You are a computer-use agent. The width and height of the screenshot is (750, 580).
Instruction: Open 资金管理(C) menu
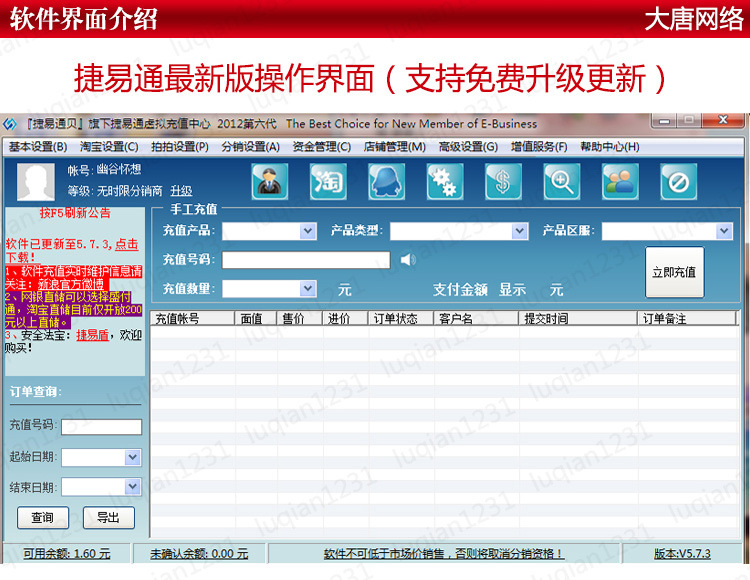pyautogui.click(x=322, y=147)
